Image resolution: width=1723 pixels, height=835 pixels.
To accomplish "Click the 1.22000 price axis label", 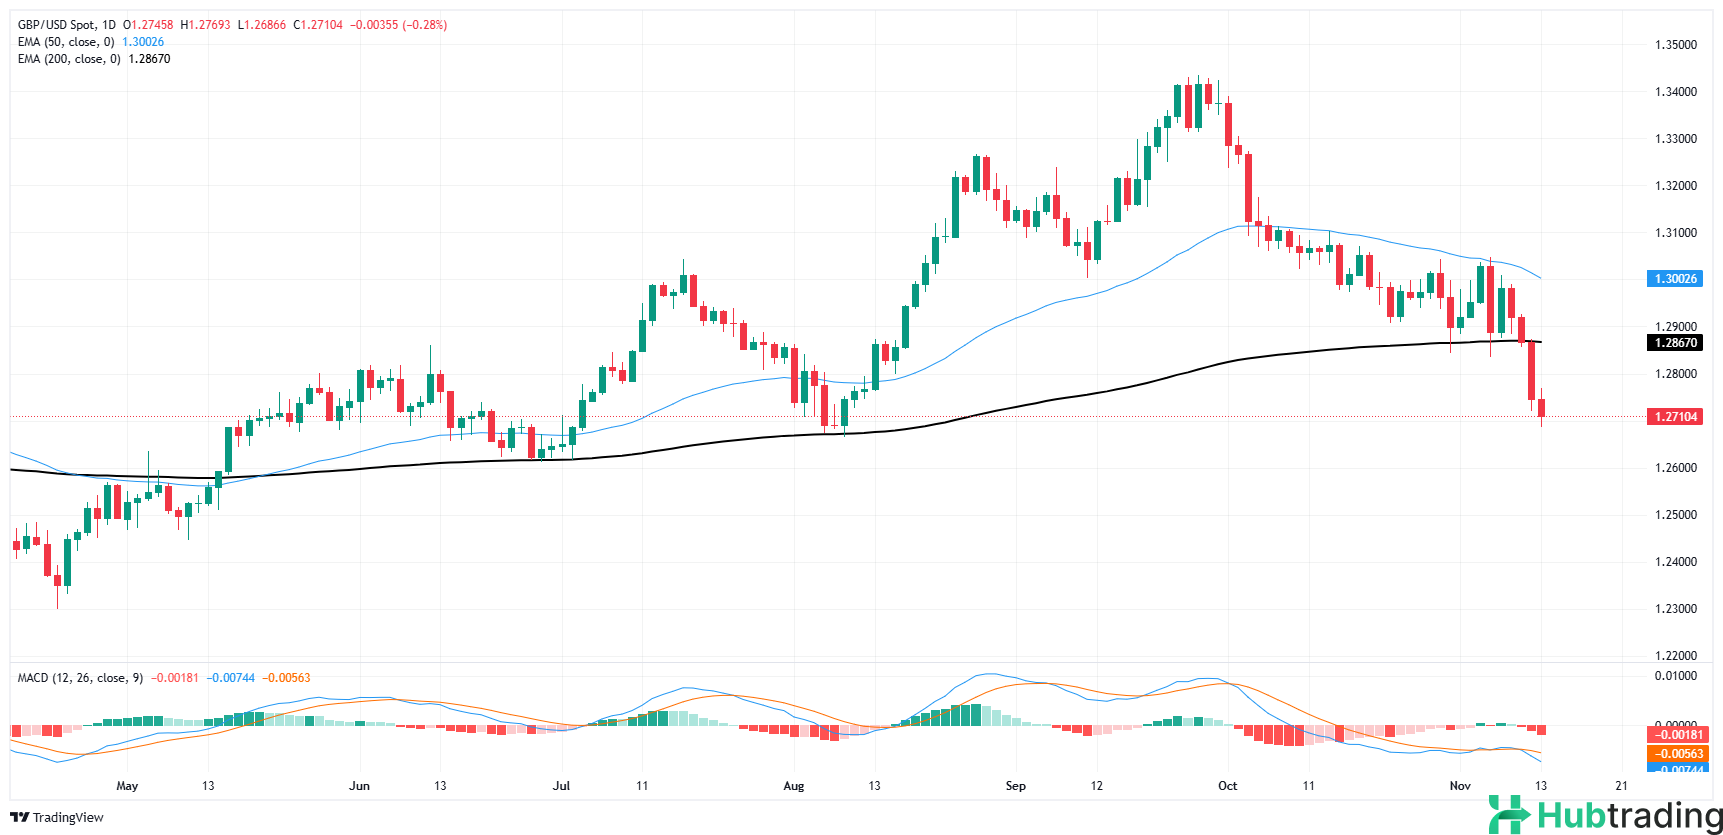I will click(1675, 656).
